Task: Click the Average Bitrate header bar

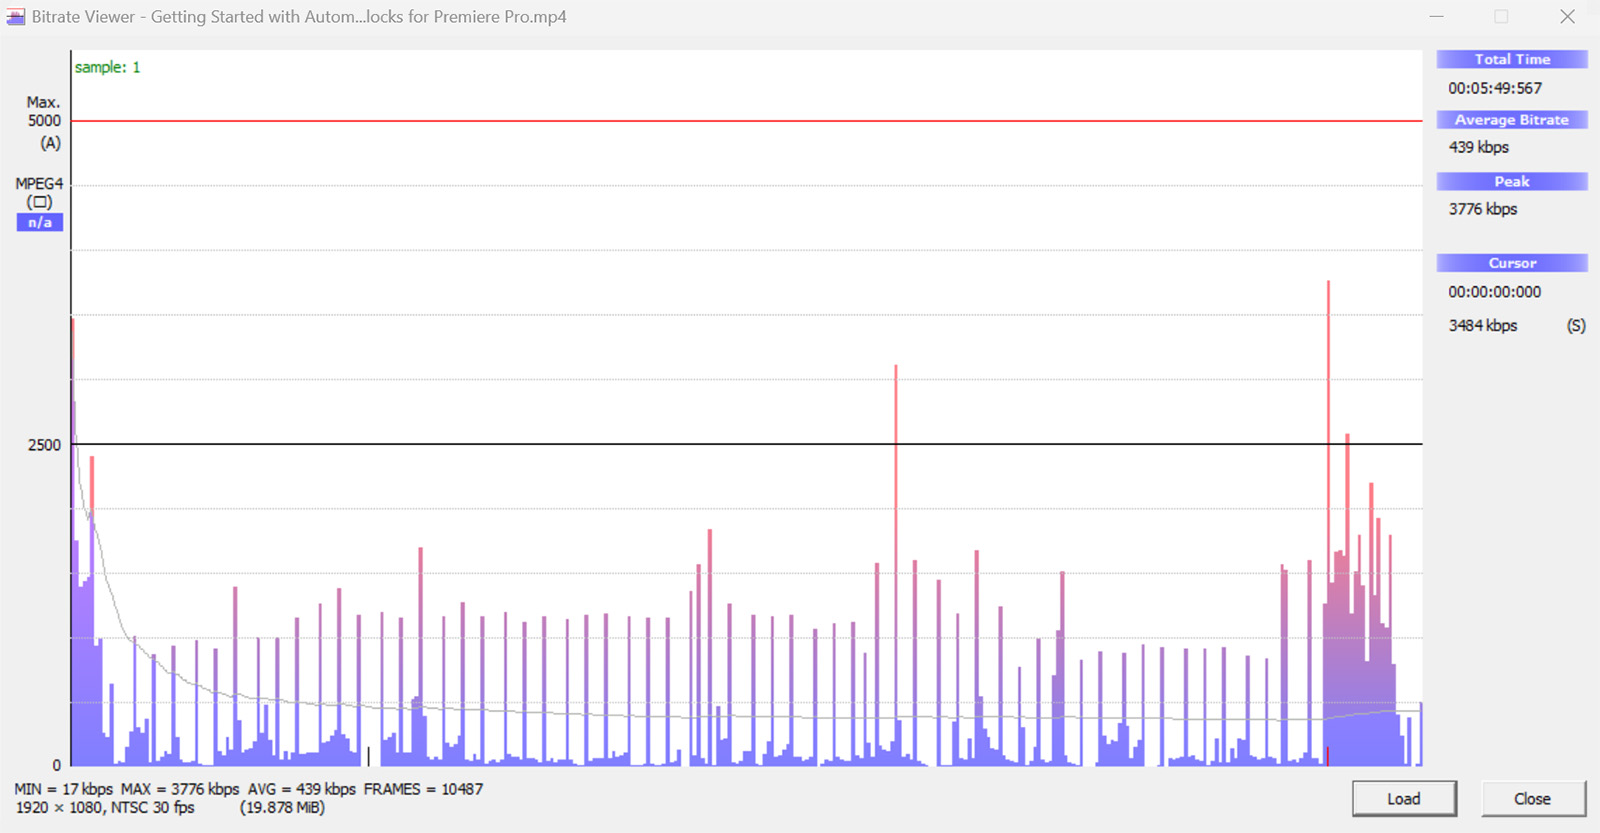Action: click(1511, 120)
